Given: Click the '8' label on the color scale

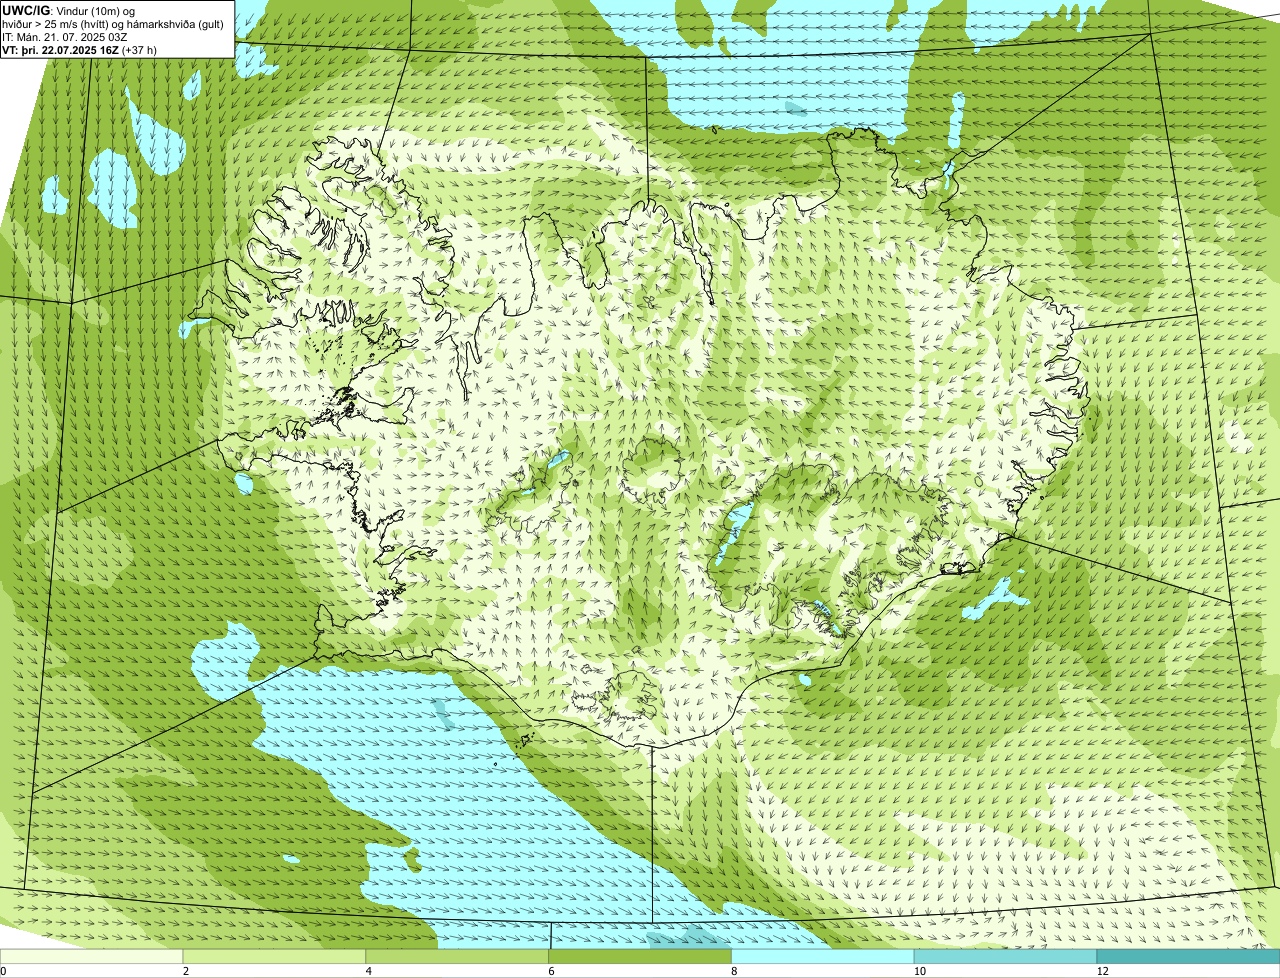Looking at the screenshot, I should [734, 971].
